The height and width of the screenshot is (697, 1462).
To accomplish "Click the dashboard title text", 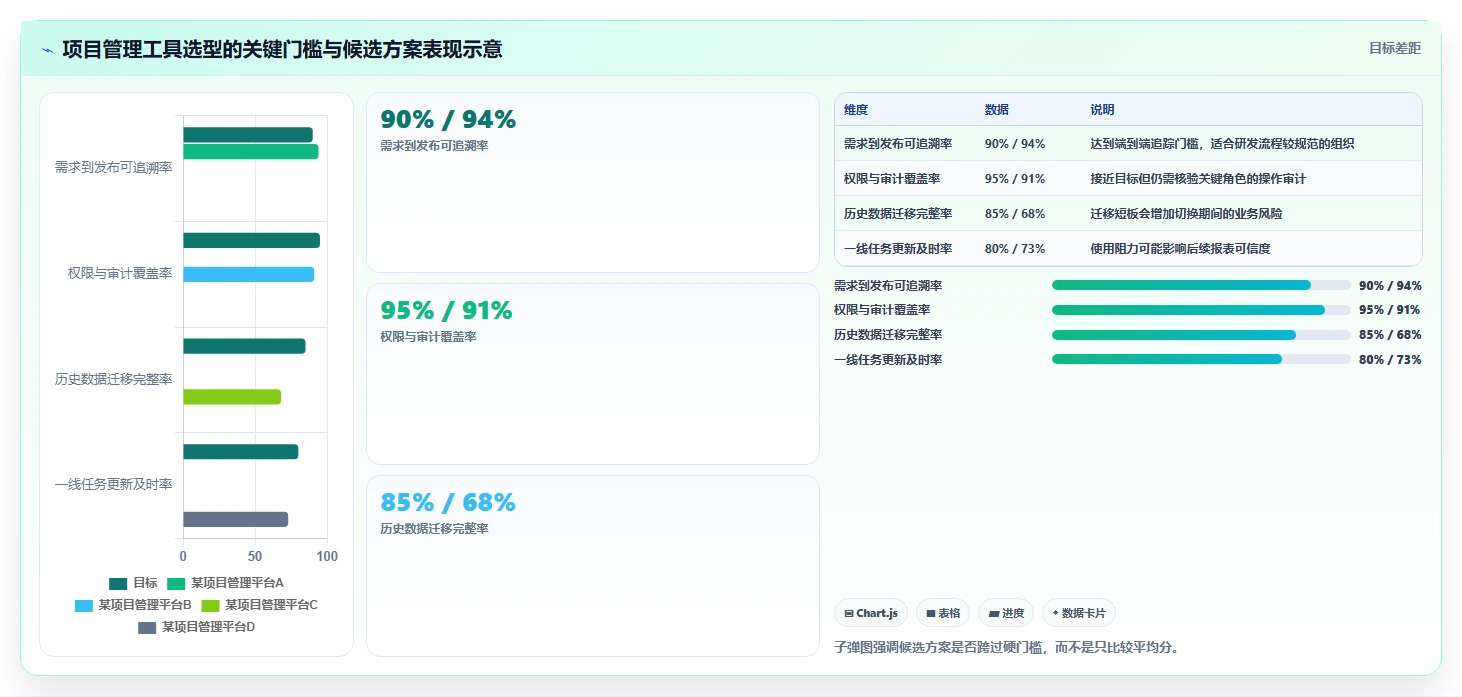I will pyautogui.click(x=282, y=49).
